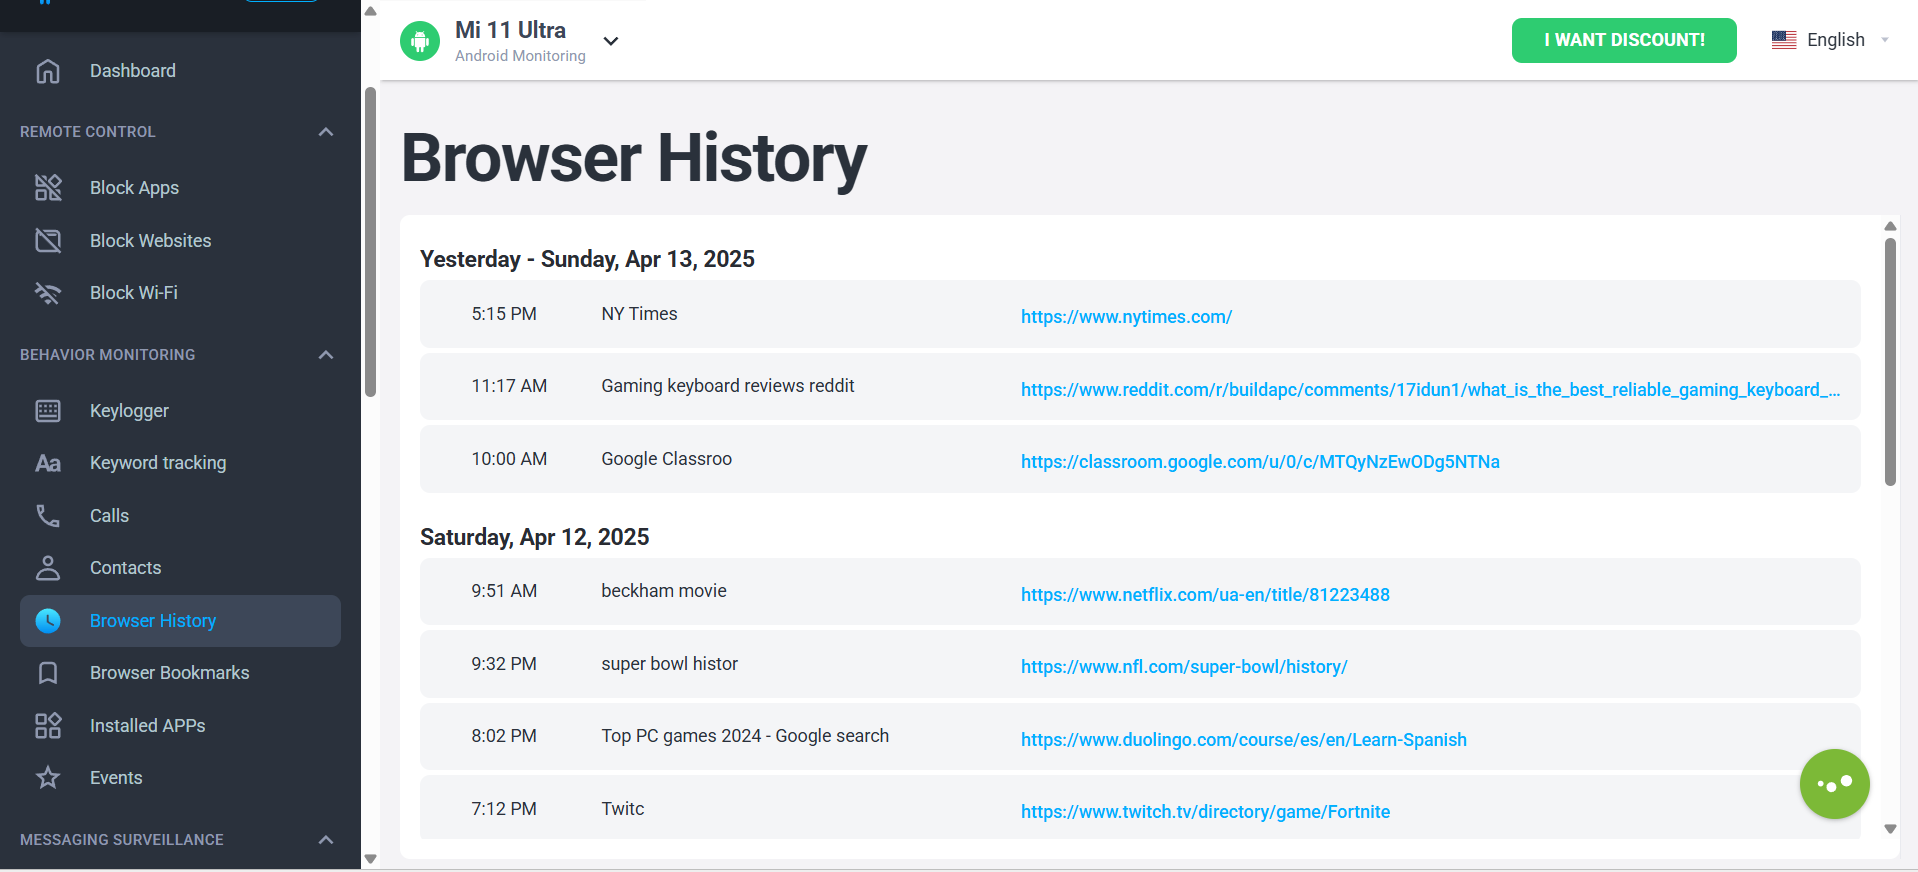This screenshot has width=1918, height=872.
Task: Click the Installed APPs grid icon
Action: click(48, 726)
